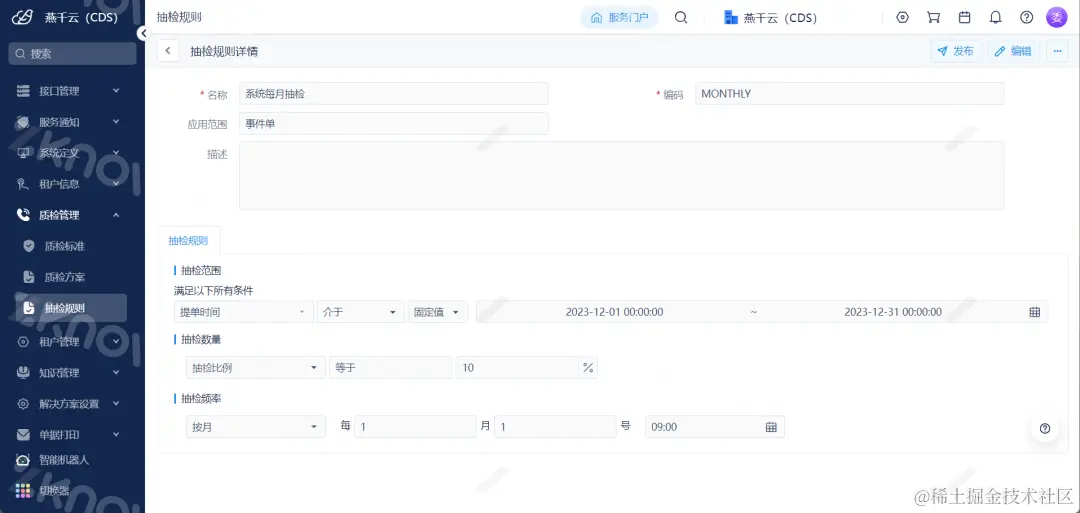Select the 抽检规则 sidebar item
Viewport: 1080px width, 513px height.
pyautogui.click(x=70, y=308)
